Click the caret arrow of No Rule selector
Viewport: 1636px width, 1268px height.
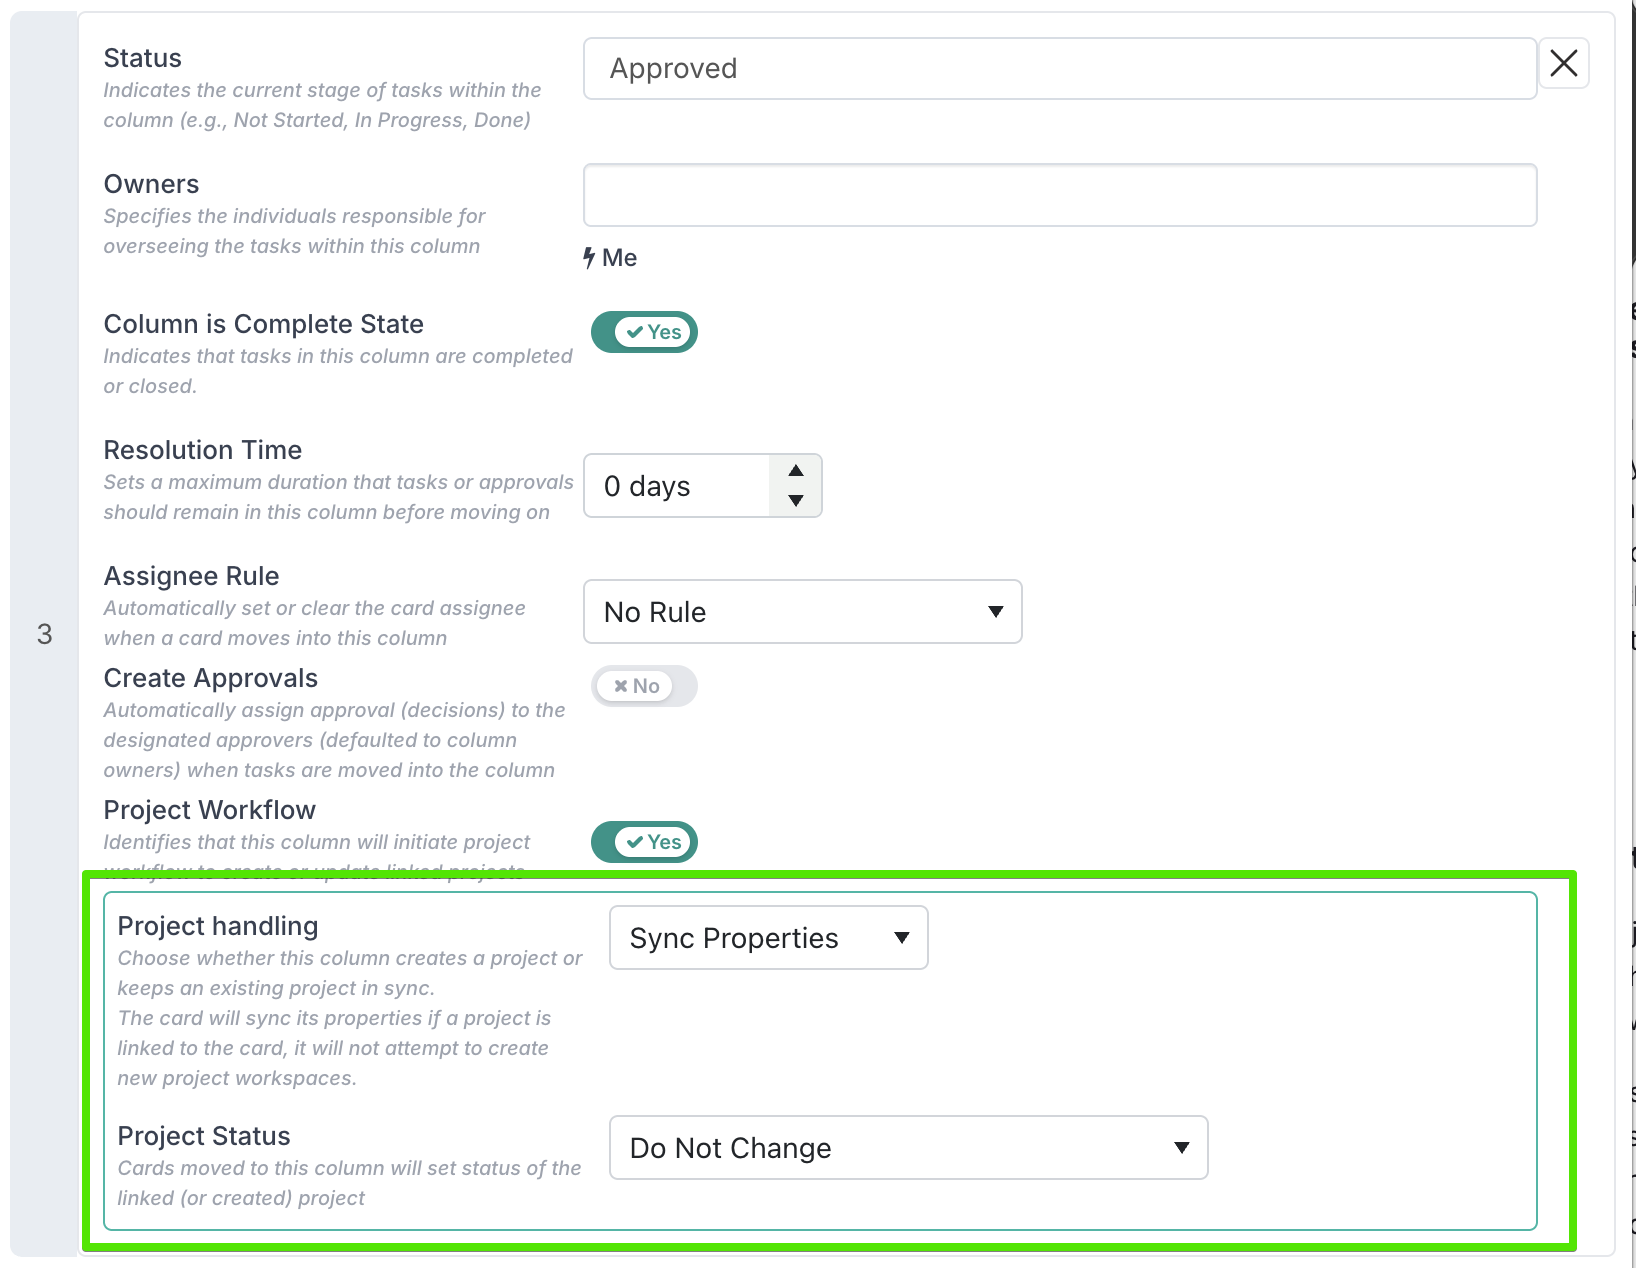pos(995,612)
